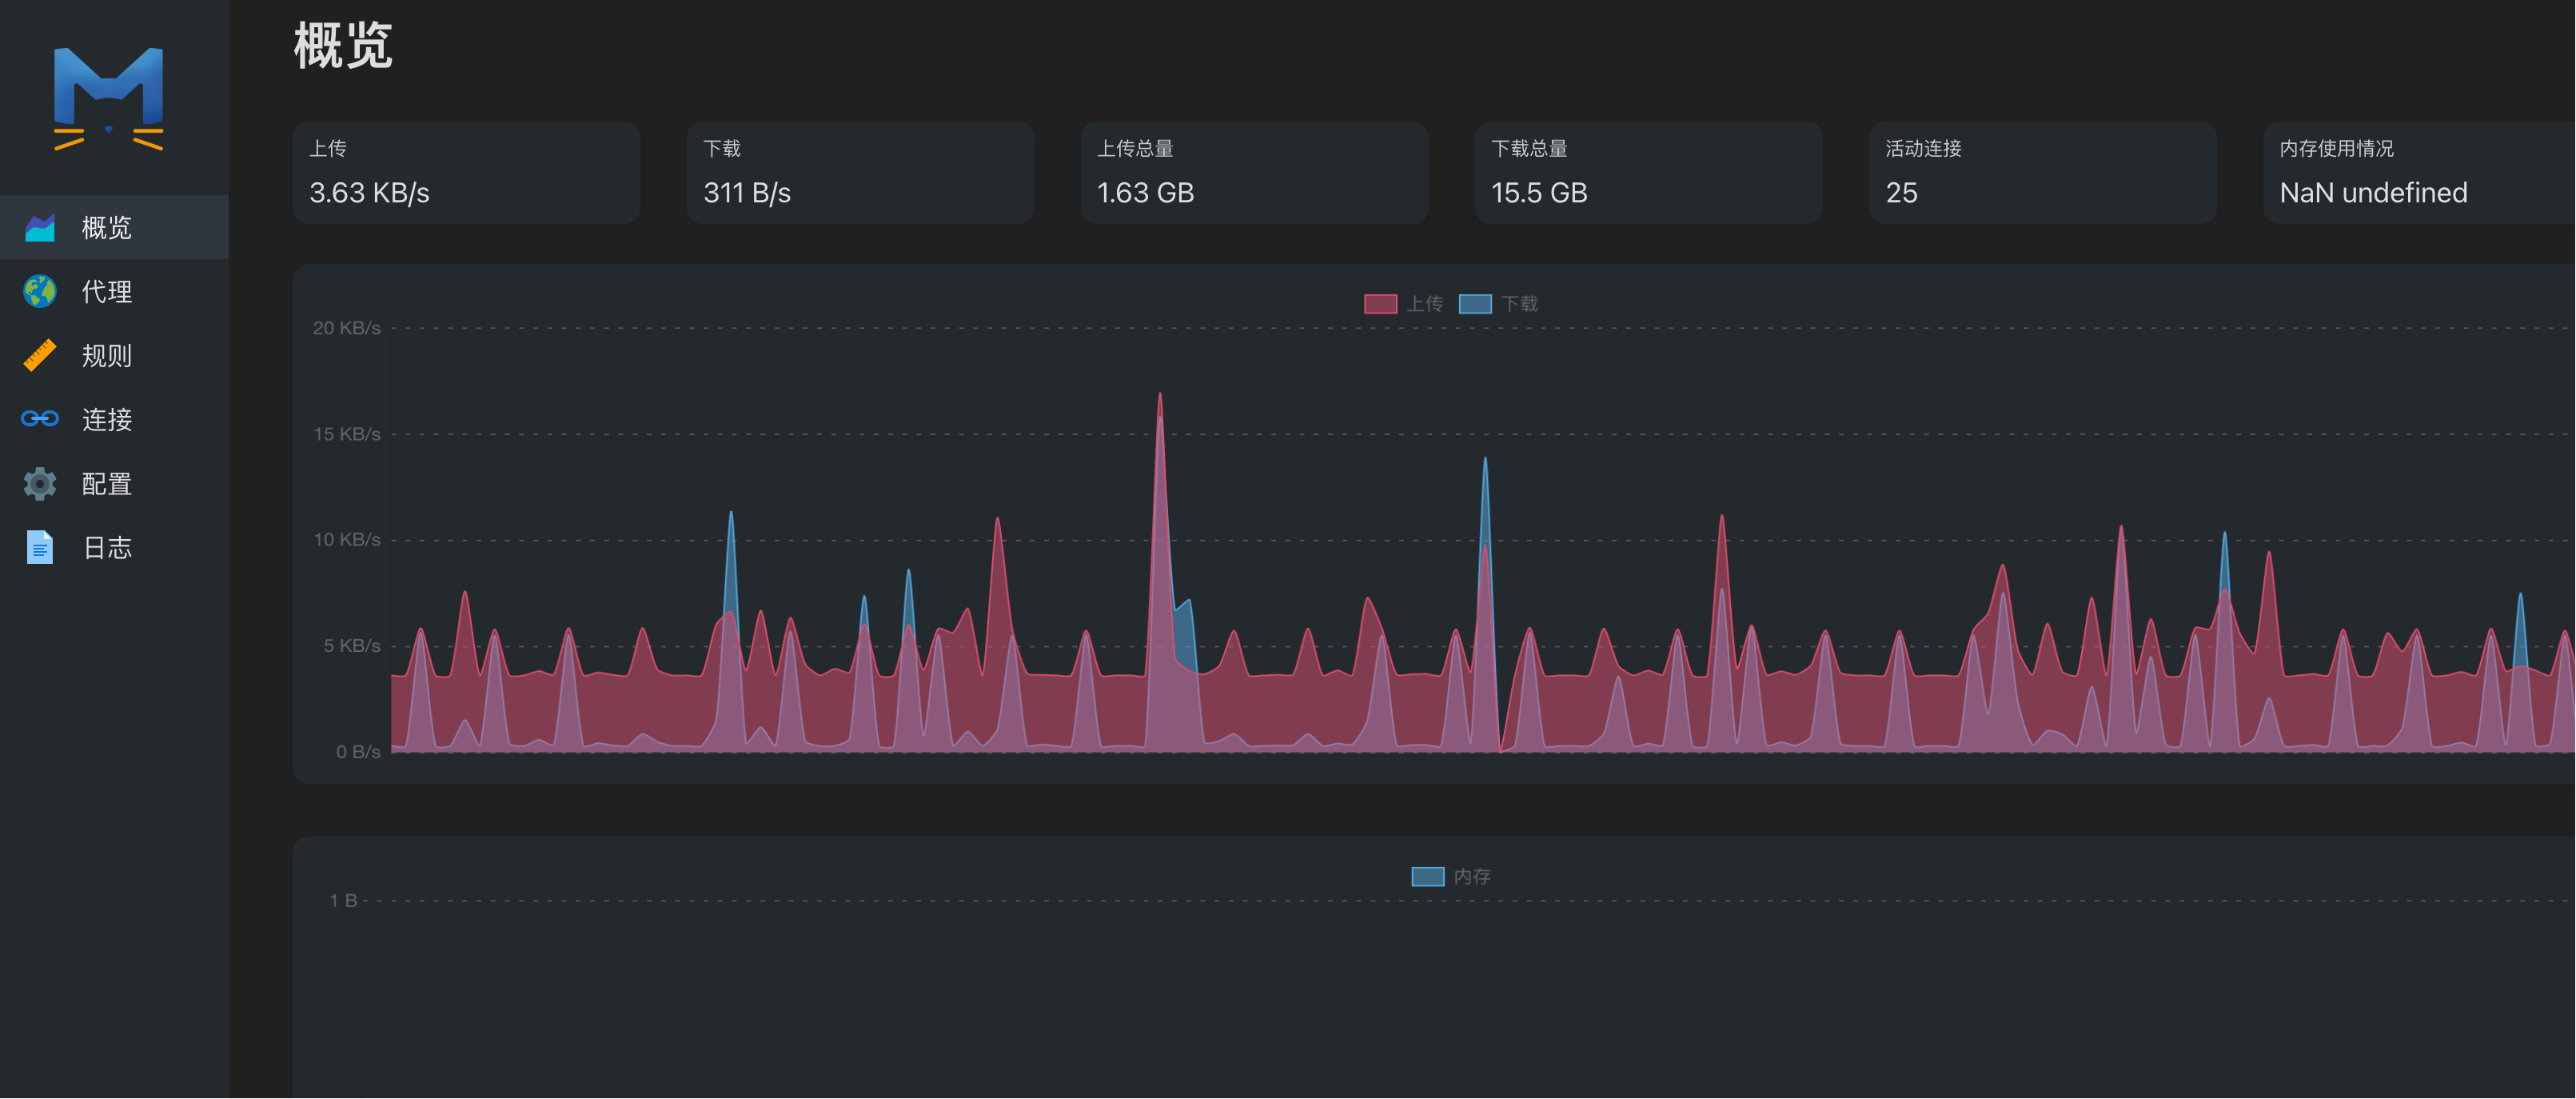The image size is (2576, 1099).
Task: Click the chain link connections icon
Action: tap(40, 419)
